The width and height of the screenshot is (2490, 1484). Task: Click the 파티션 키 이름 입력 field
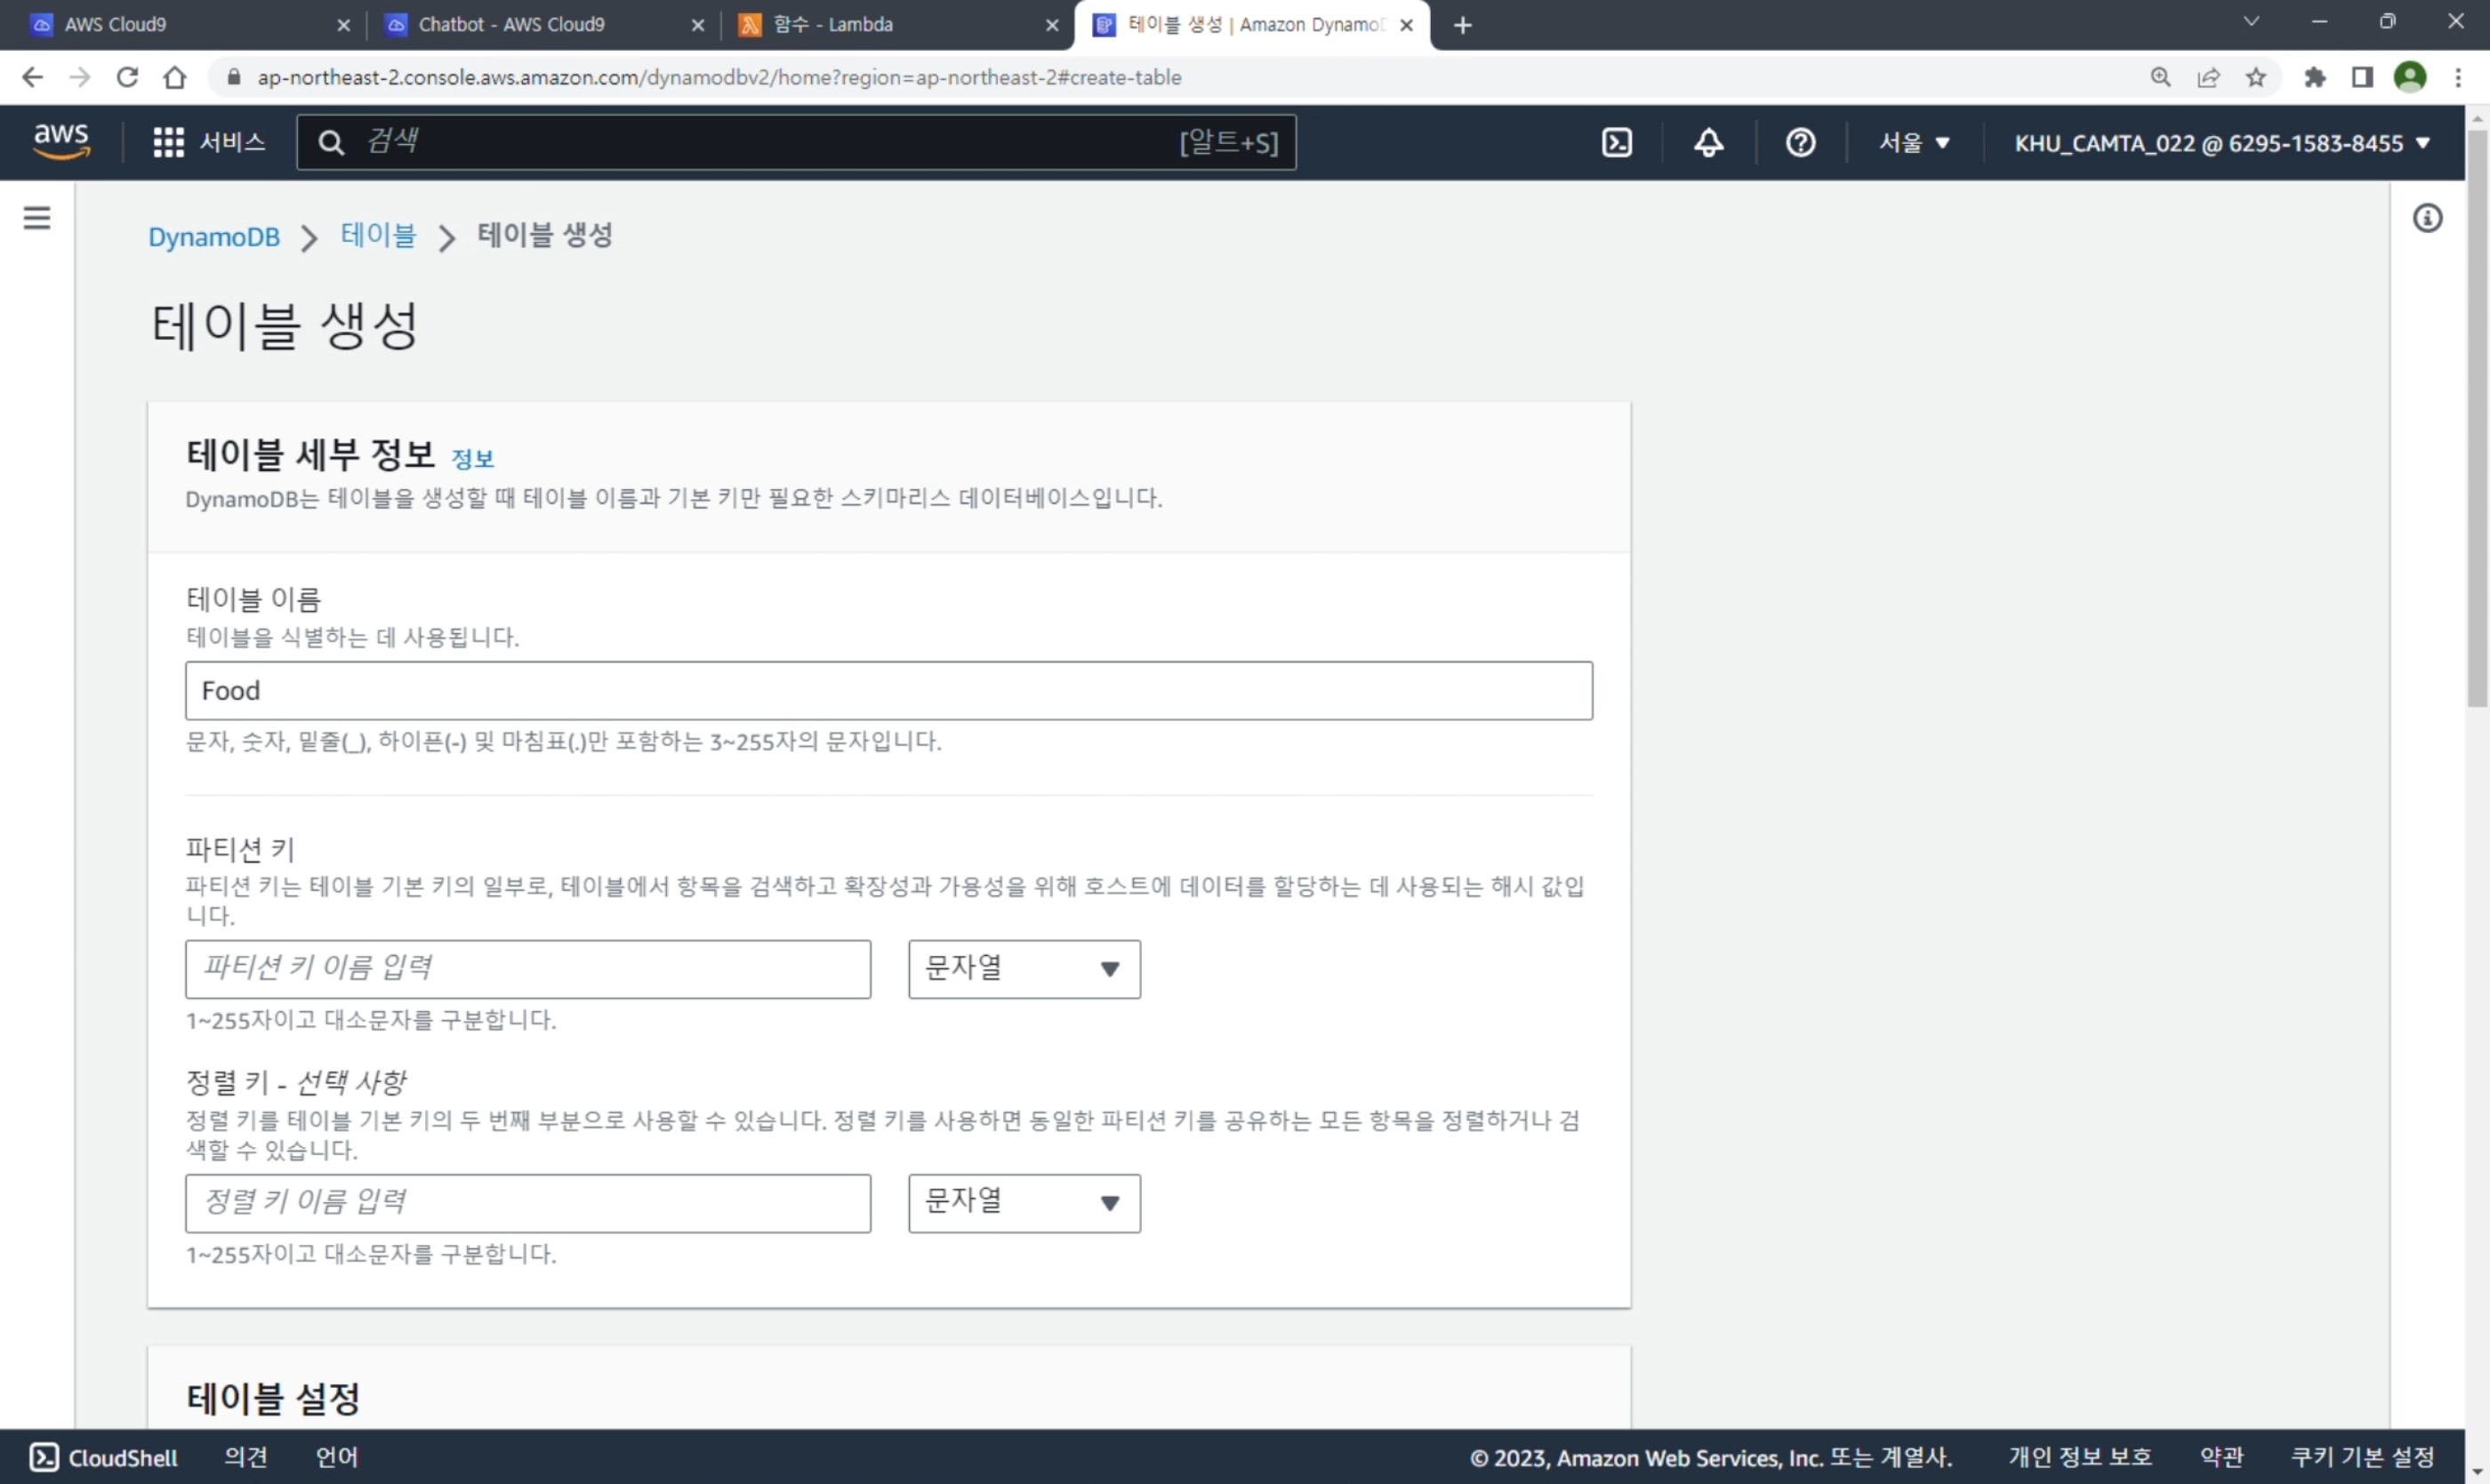tap(528, 968)
